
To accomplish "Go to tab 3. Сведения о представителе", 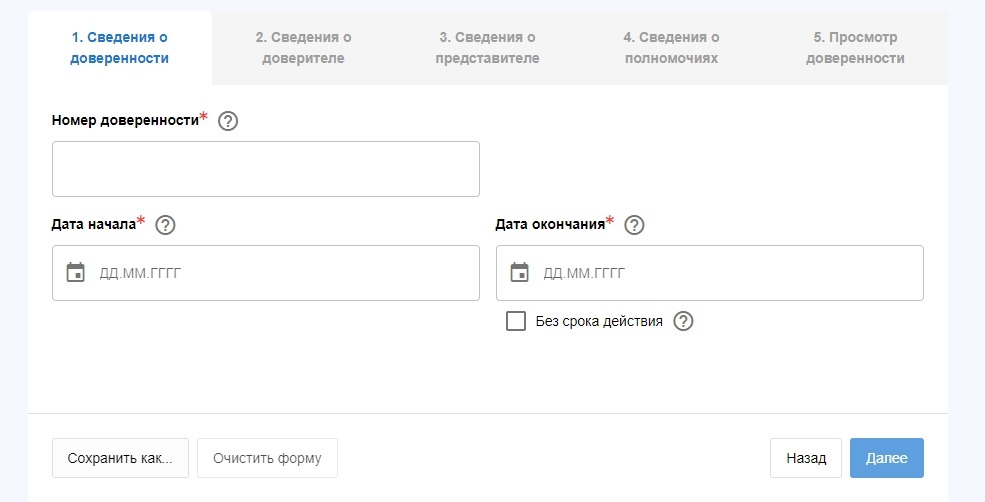I will click(487, 48).
